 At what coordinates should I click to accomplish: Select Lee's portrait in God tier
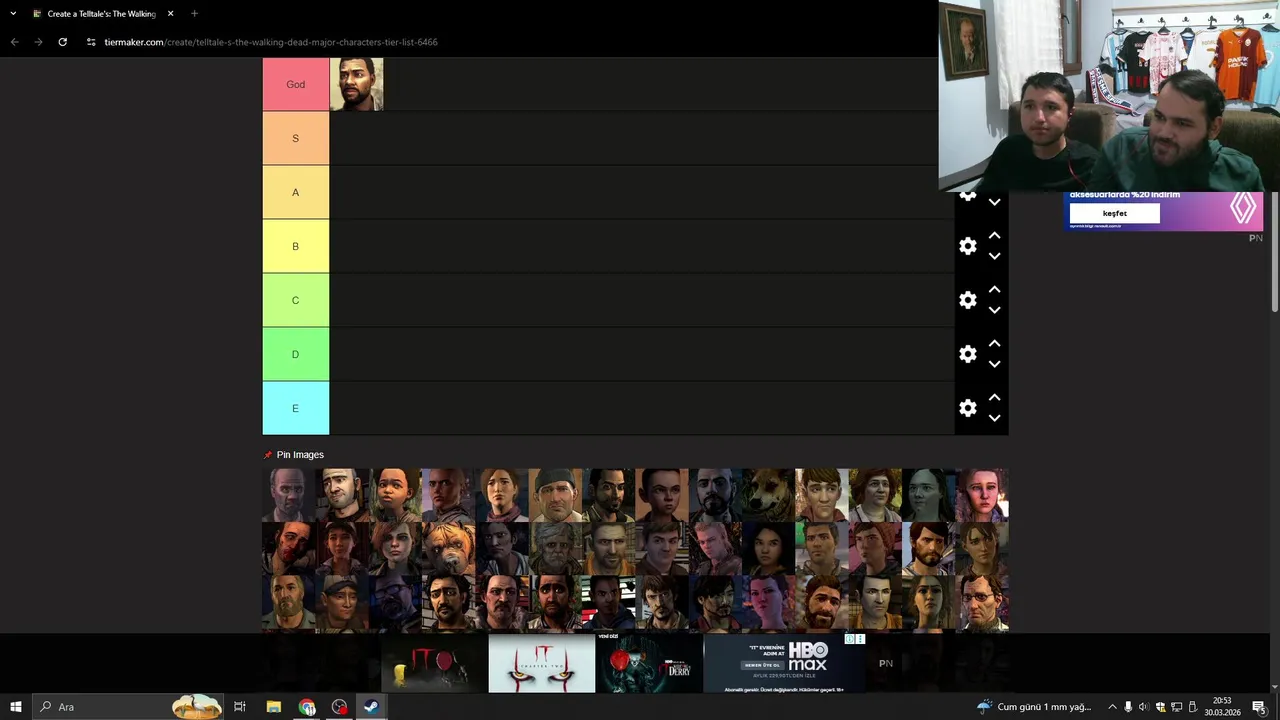[x=357, y=84]
